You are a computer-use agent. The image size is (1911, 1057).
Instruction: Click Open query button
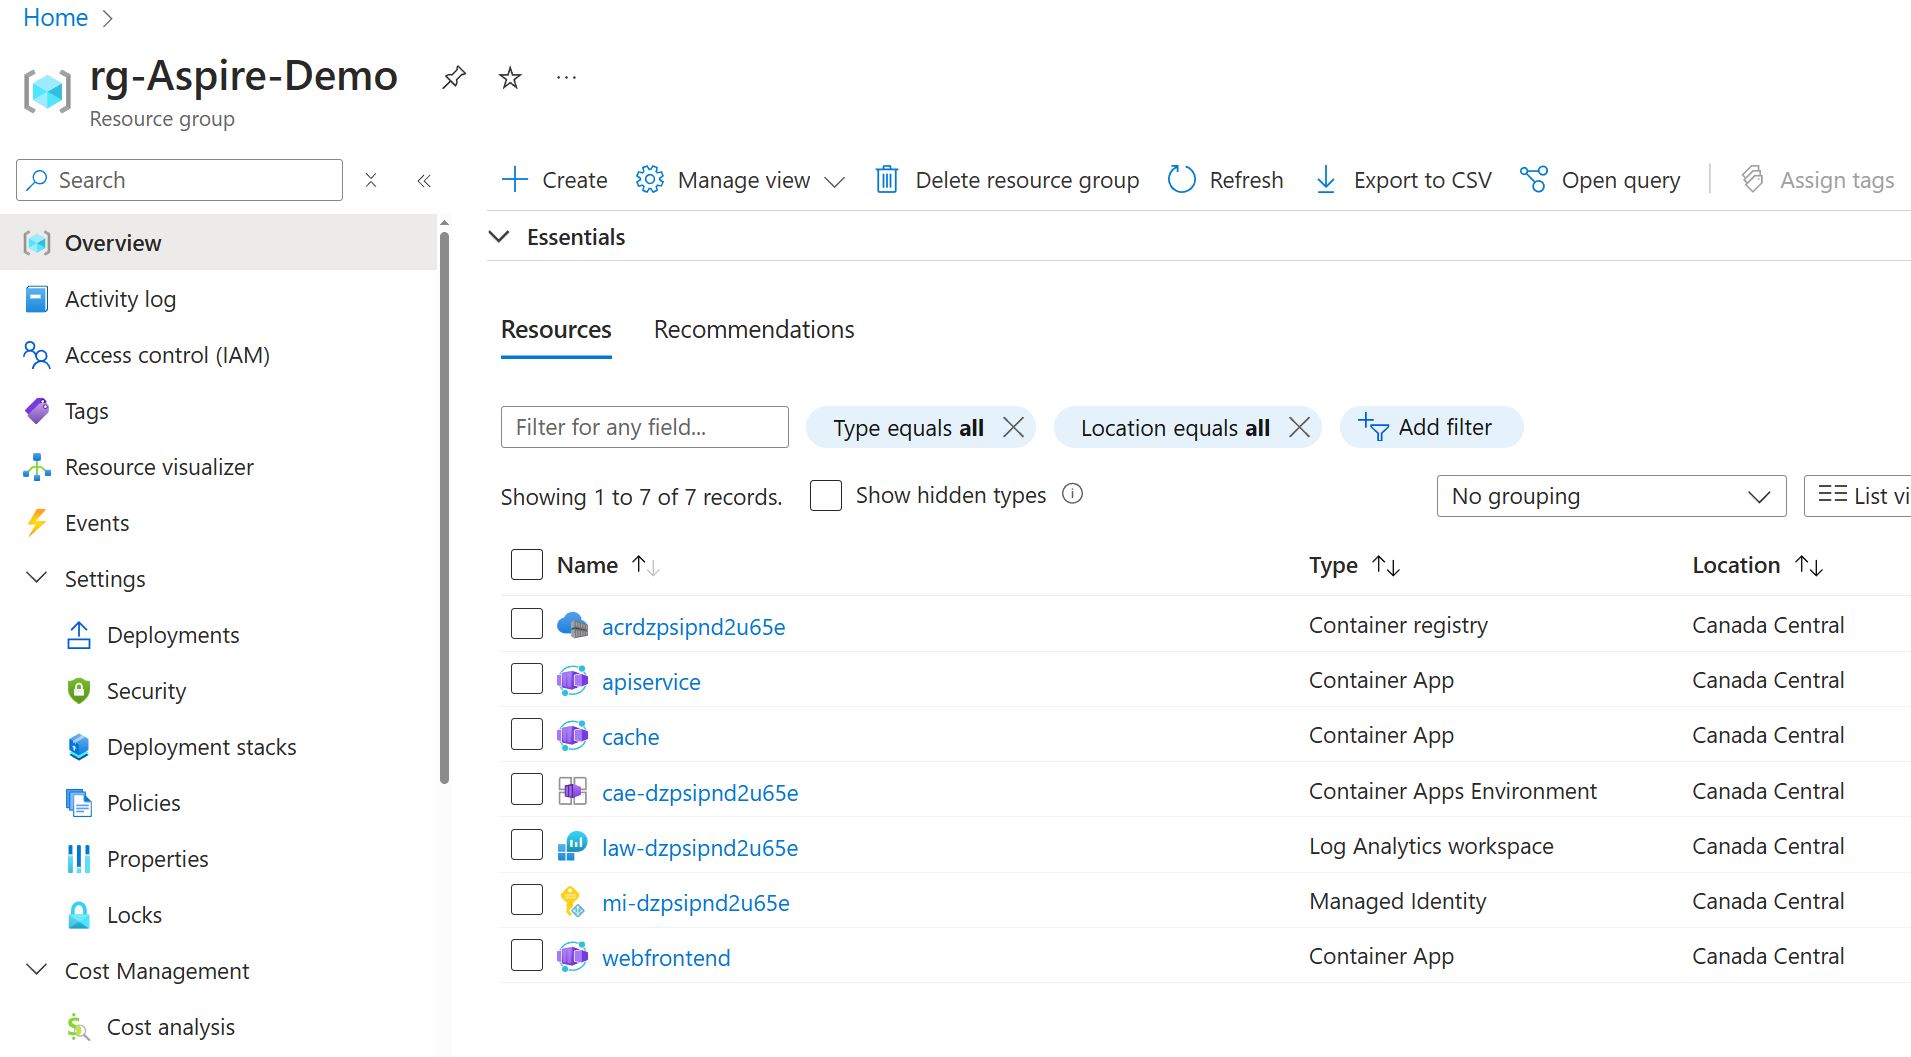coord(1600,180)
